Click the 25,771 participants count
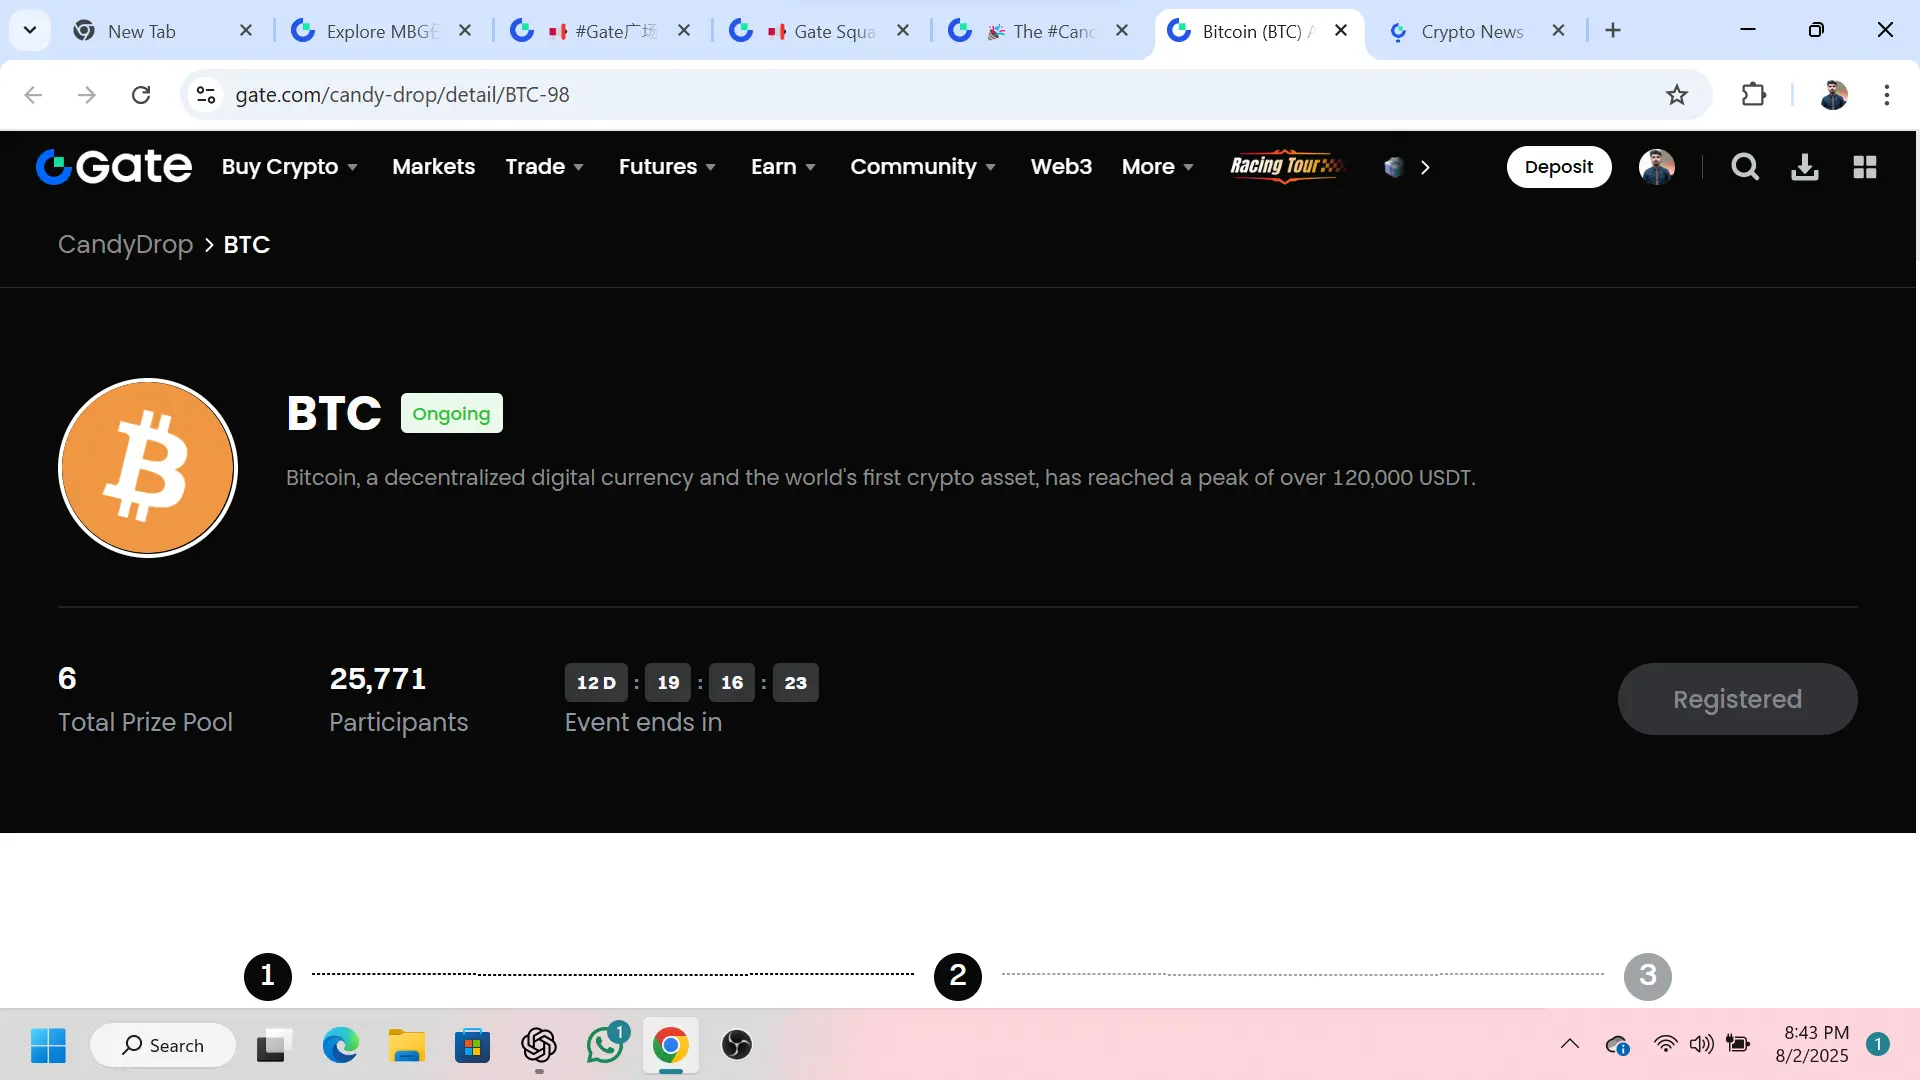Viewport: 1920px width, 1080px height. [378, 679]
